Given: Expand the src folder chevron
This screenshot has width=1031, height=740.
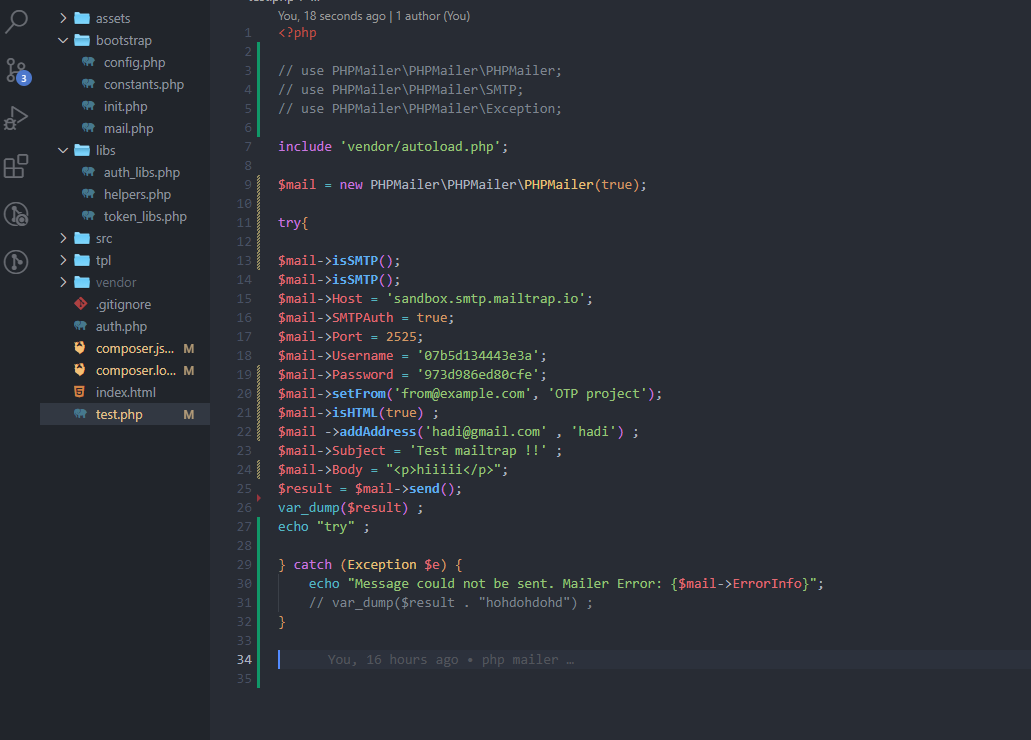Looking at the screenshot, I should [x=63, y=238].
